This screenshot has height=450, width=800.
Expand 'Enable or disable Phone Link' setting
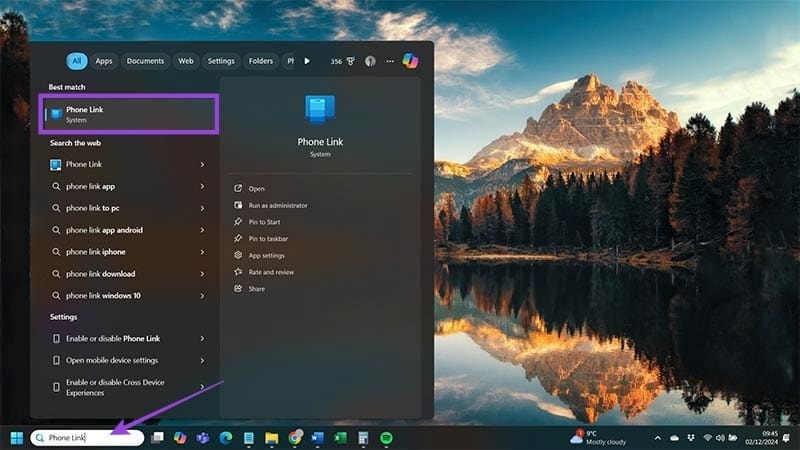[x=202, y=339]
